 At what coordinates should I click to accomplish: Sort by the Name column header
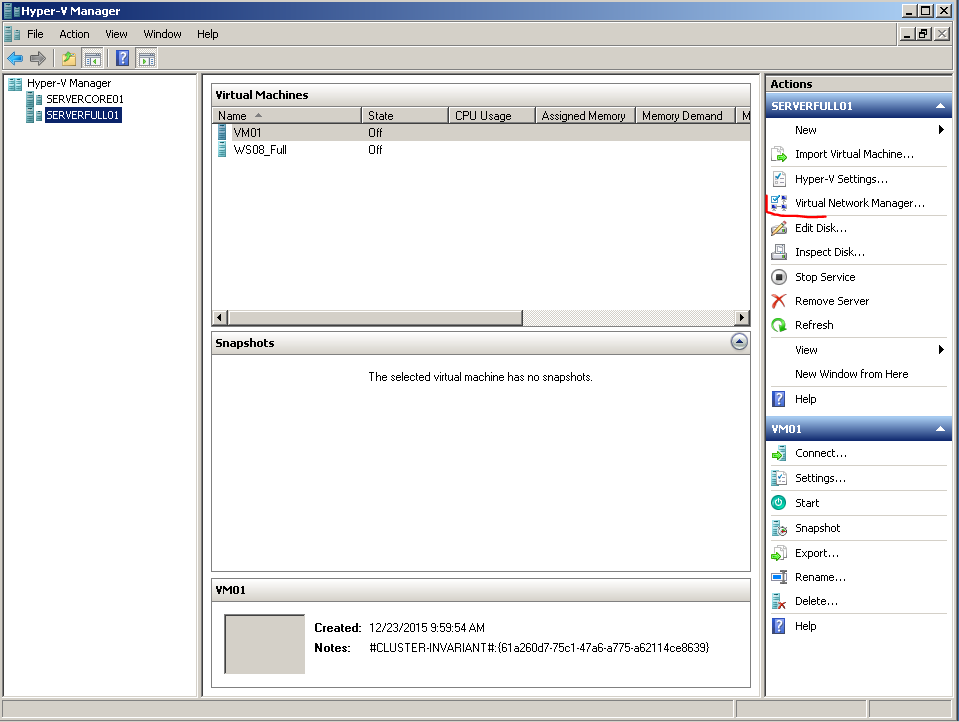(x=286, y=116)
